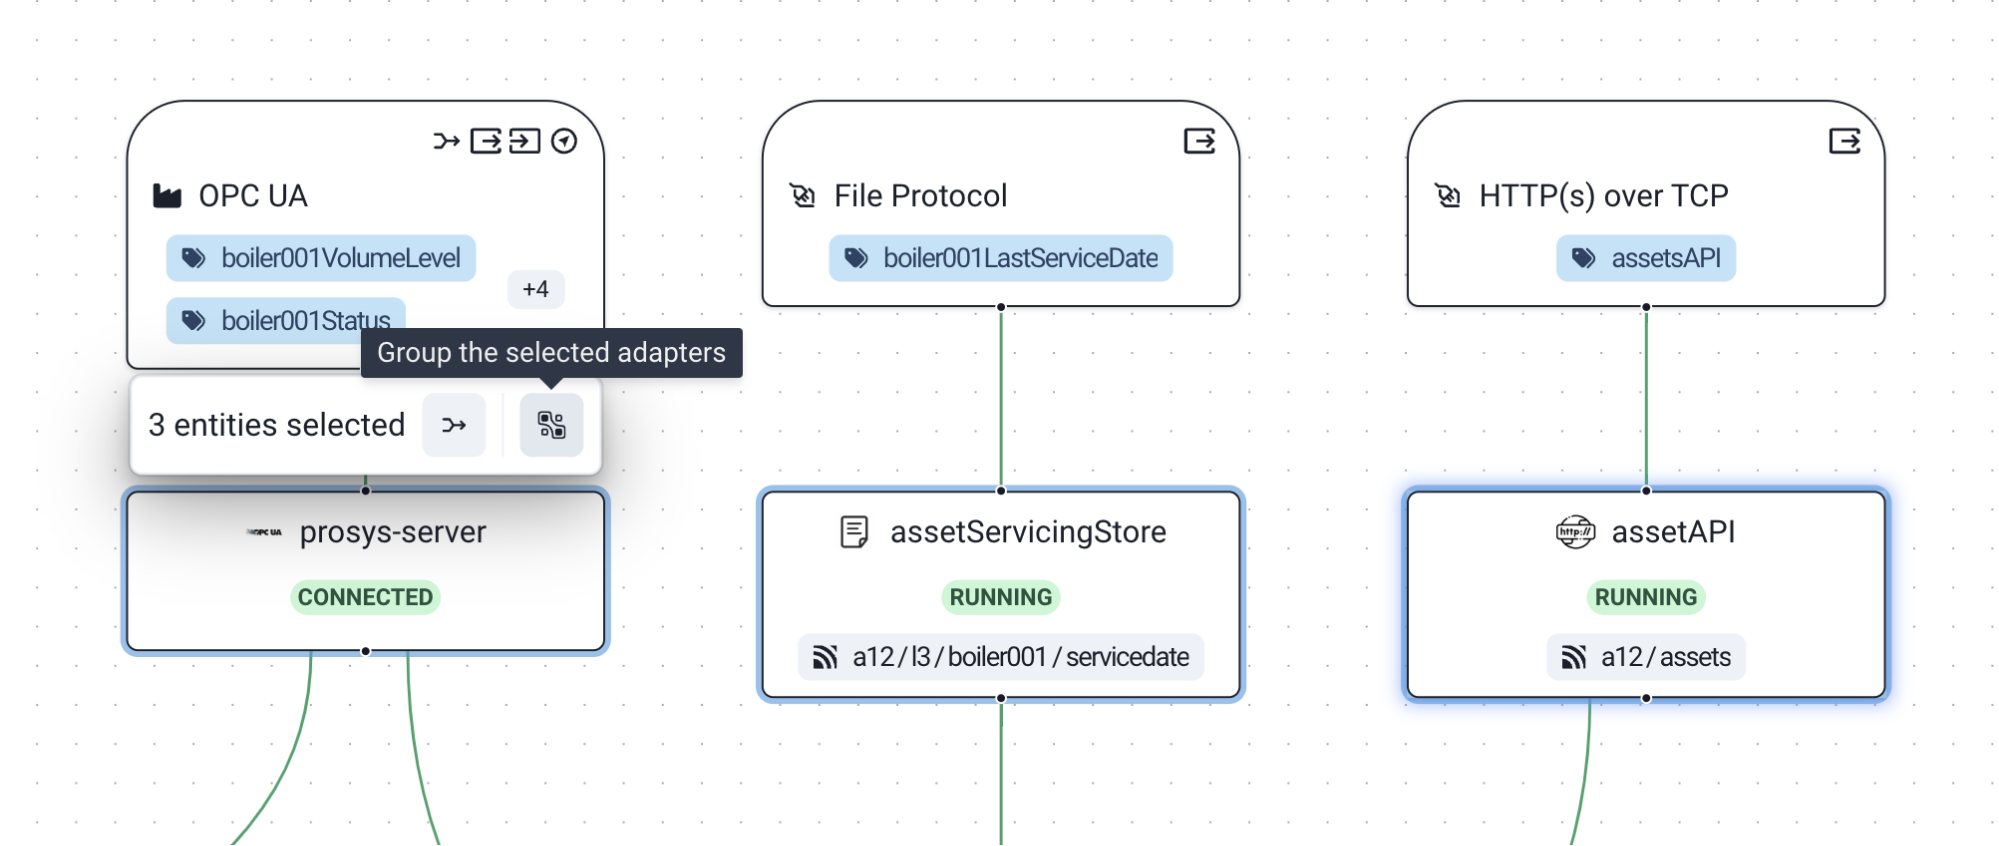Click the combiner icon in the selection toolbar

click(454, 425)
